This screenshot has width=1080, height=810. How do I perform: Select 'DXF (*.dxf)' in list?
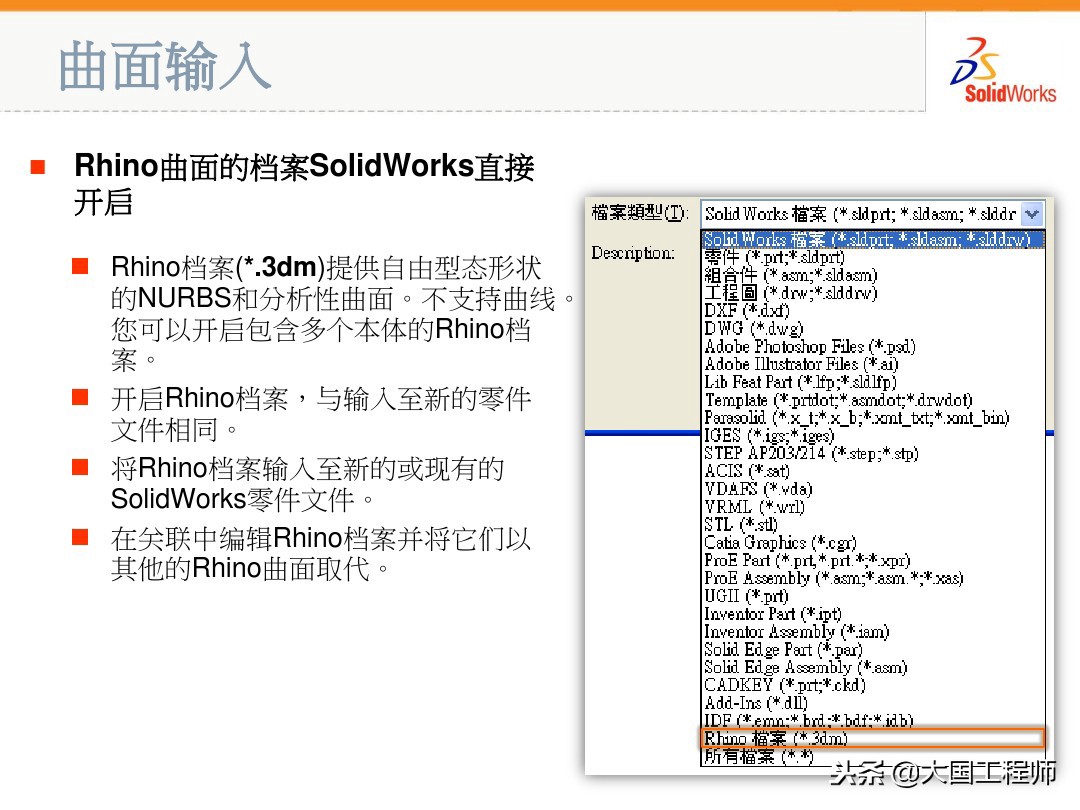[x=873, y=311]
